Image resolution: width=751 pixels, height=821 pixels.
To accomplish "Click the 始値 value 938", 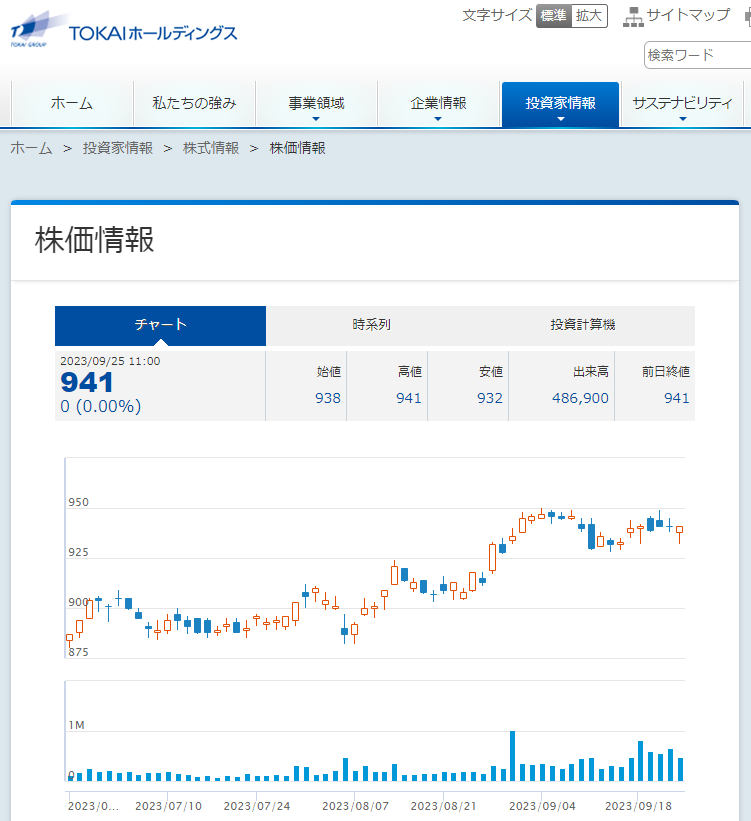I will pos(328,398).
